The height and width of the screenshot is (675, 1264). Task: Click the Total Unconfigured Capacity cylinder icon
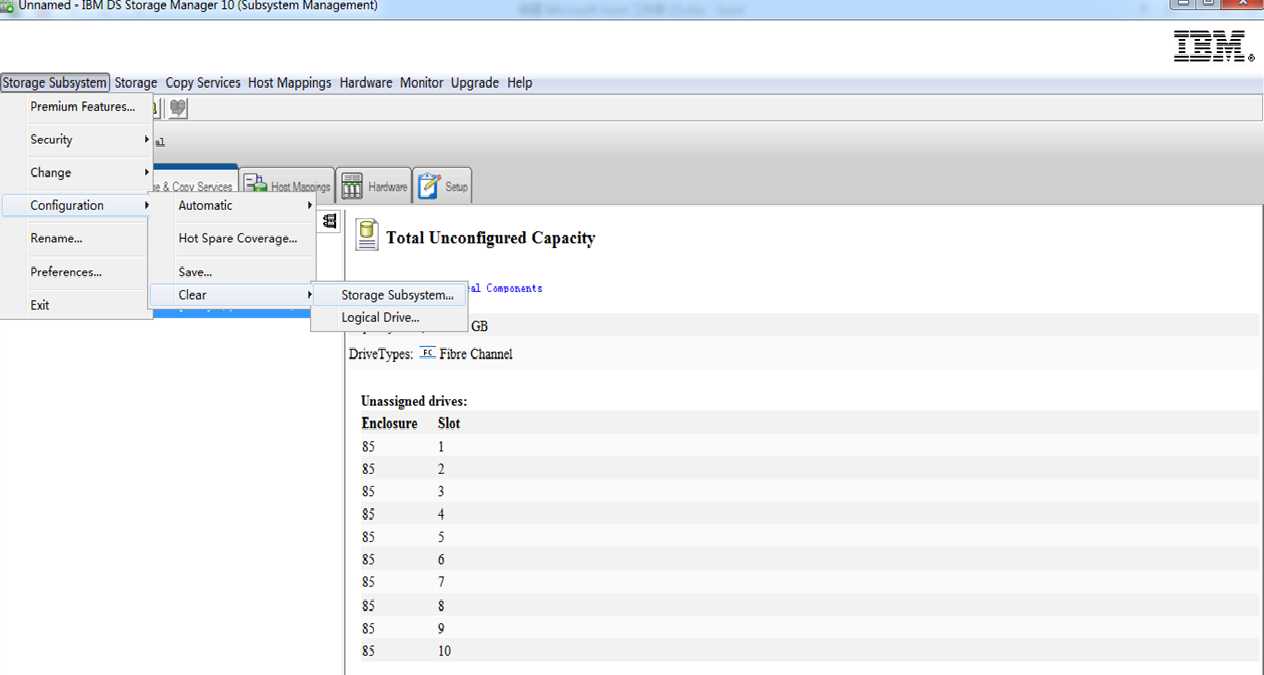click(367, 235)
